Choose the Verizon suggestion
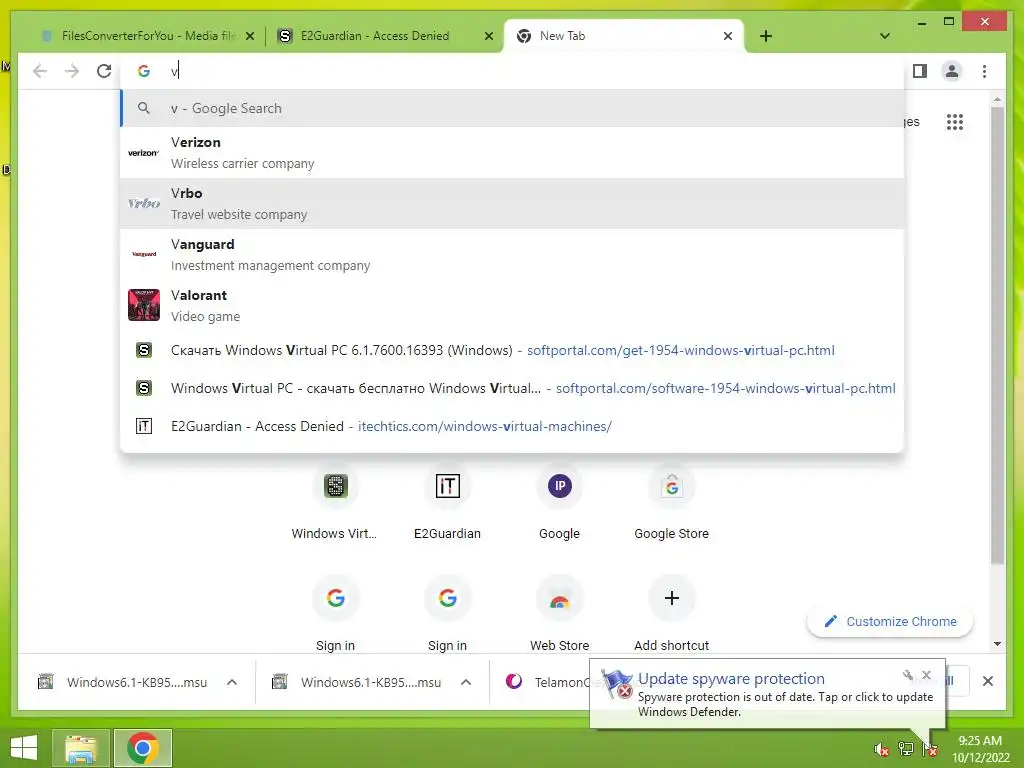1024x768 pixels. click(512, 153)
